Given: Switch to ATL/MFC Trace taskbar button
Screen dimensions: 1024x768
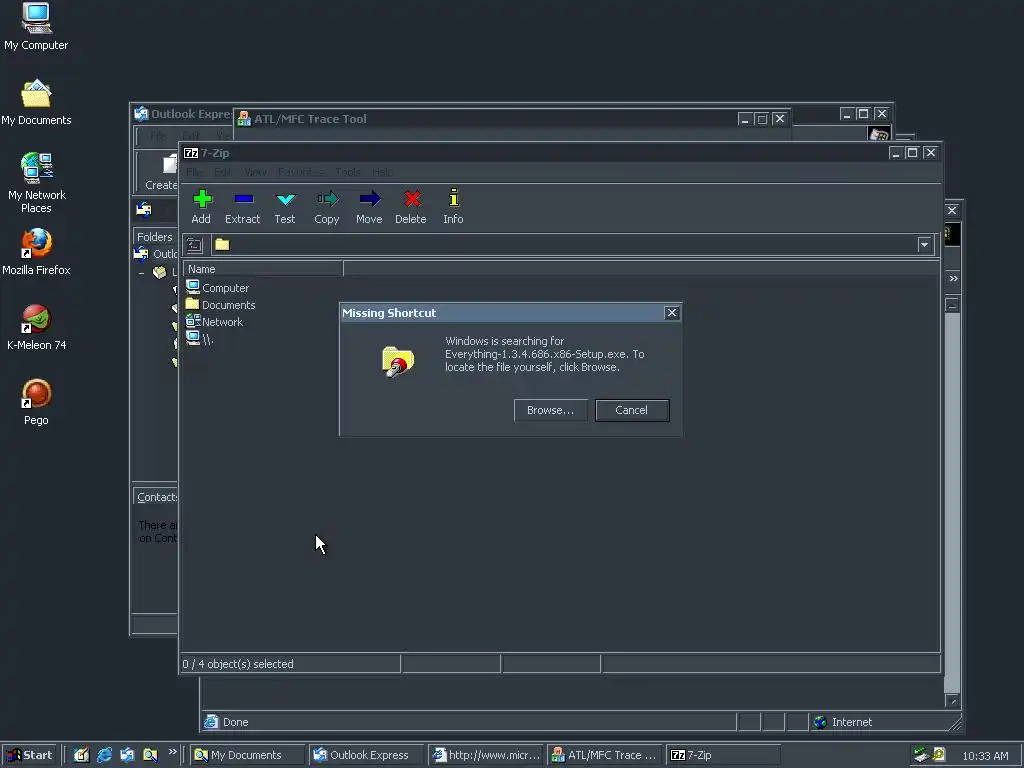Looking at the screenshot, I should pyautogui.click(x=605, y=755).
